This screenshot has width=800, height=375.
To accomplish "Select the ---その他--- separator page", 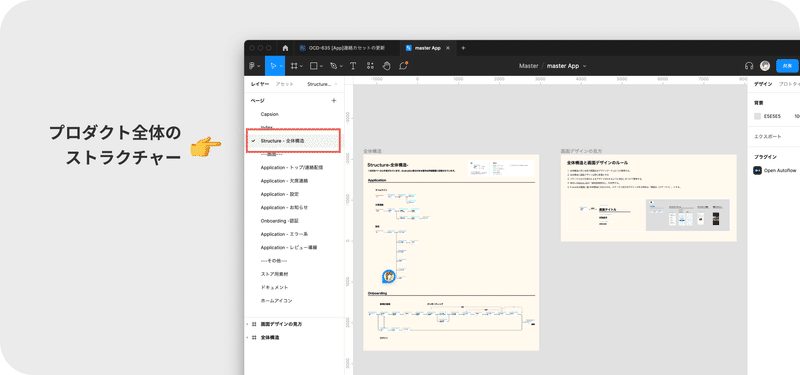I will click(274, 260).
